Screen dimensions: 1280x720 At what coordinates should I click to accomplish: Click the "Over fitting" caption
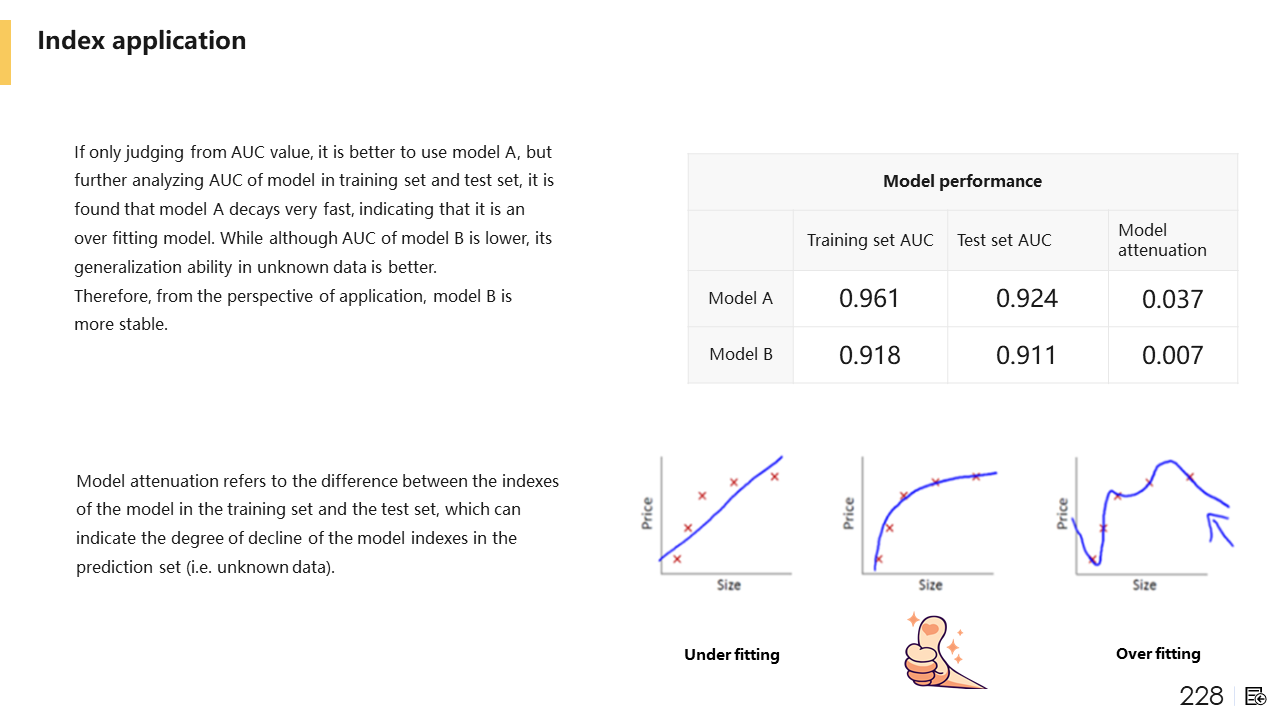pyautogui.click(x=1158, y=653)
